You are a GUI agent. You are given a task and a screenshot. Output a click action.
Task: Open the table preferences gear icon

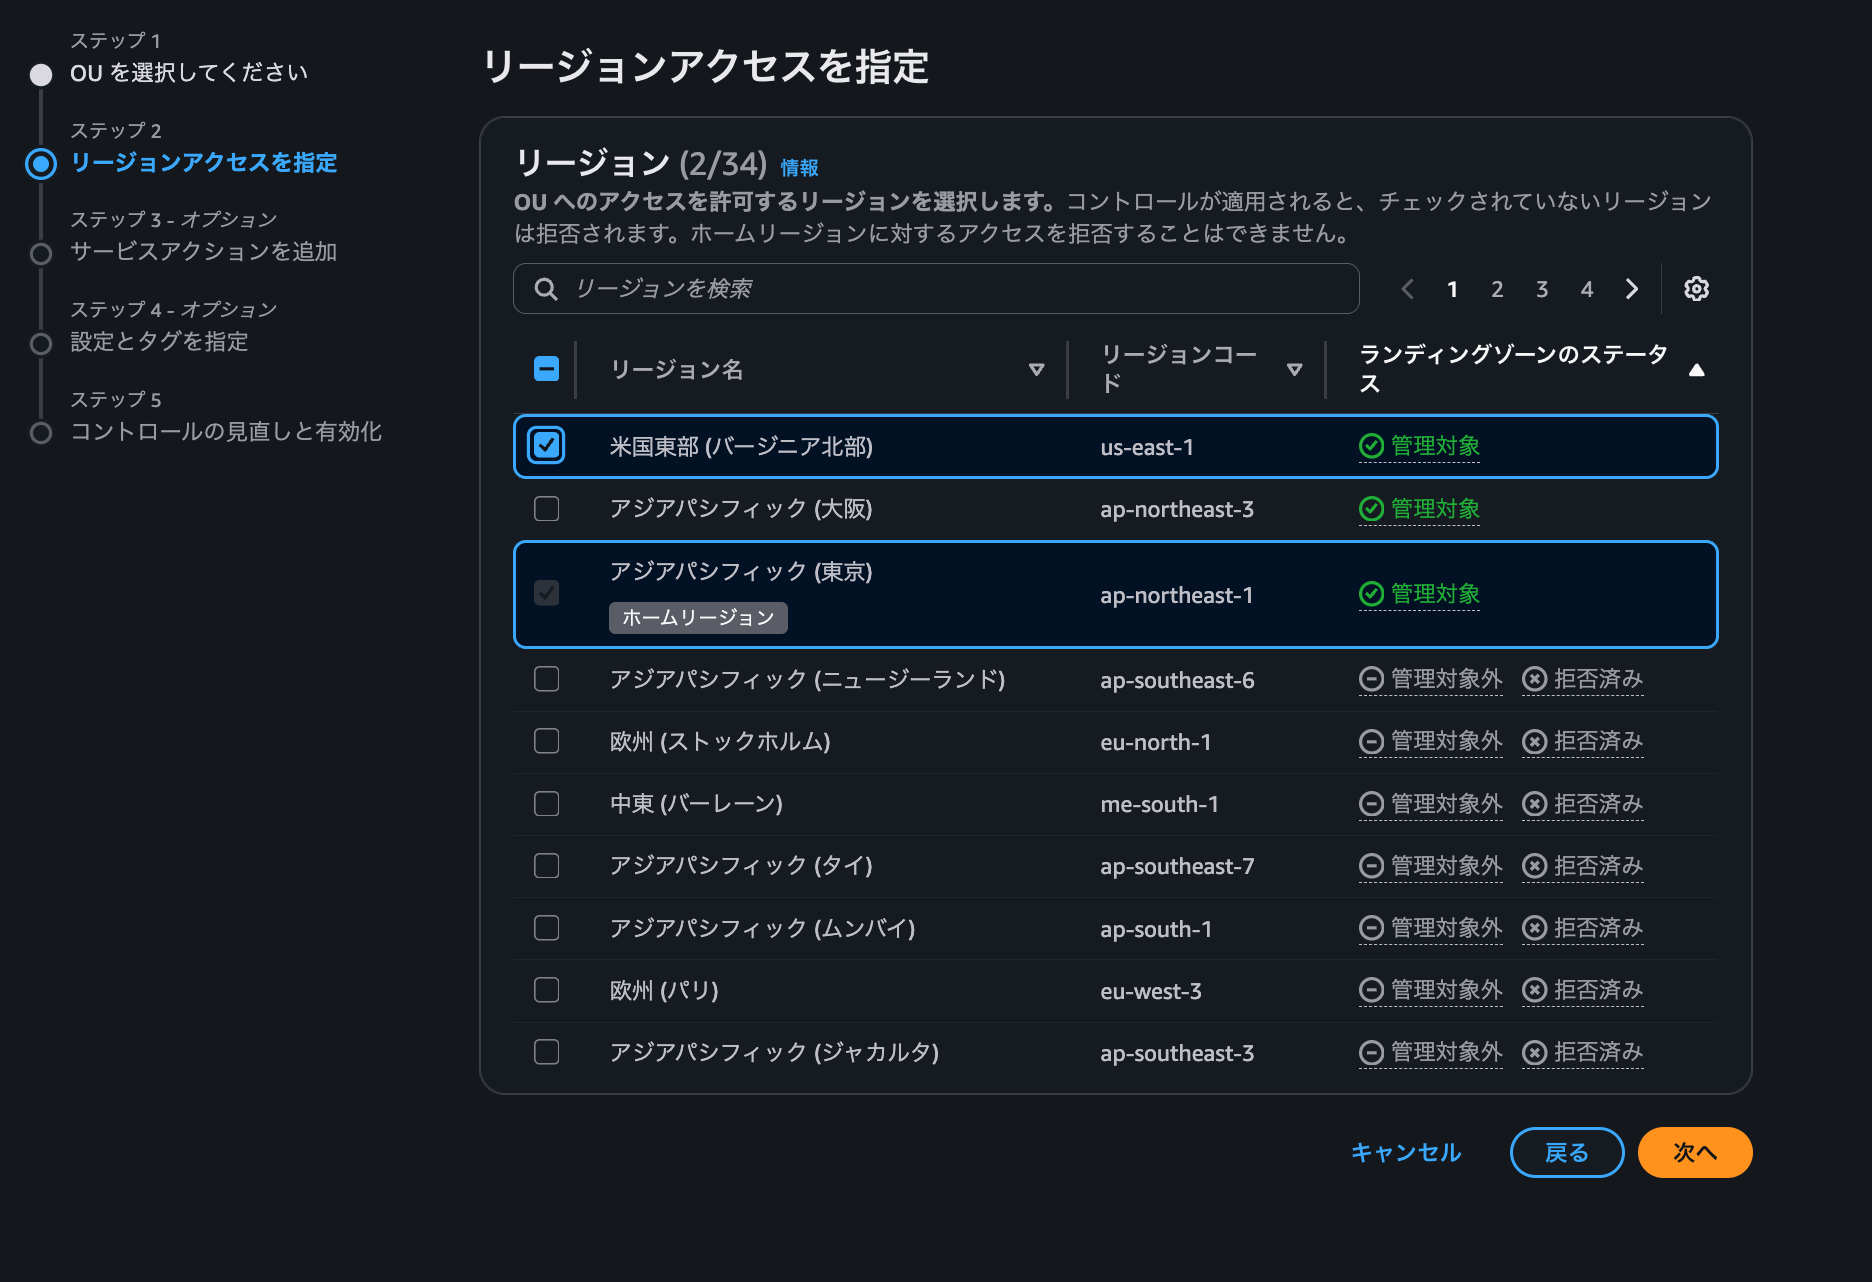[x=1695, y=289]
